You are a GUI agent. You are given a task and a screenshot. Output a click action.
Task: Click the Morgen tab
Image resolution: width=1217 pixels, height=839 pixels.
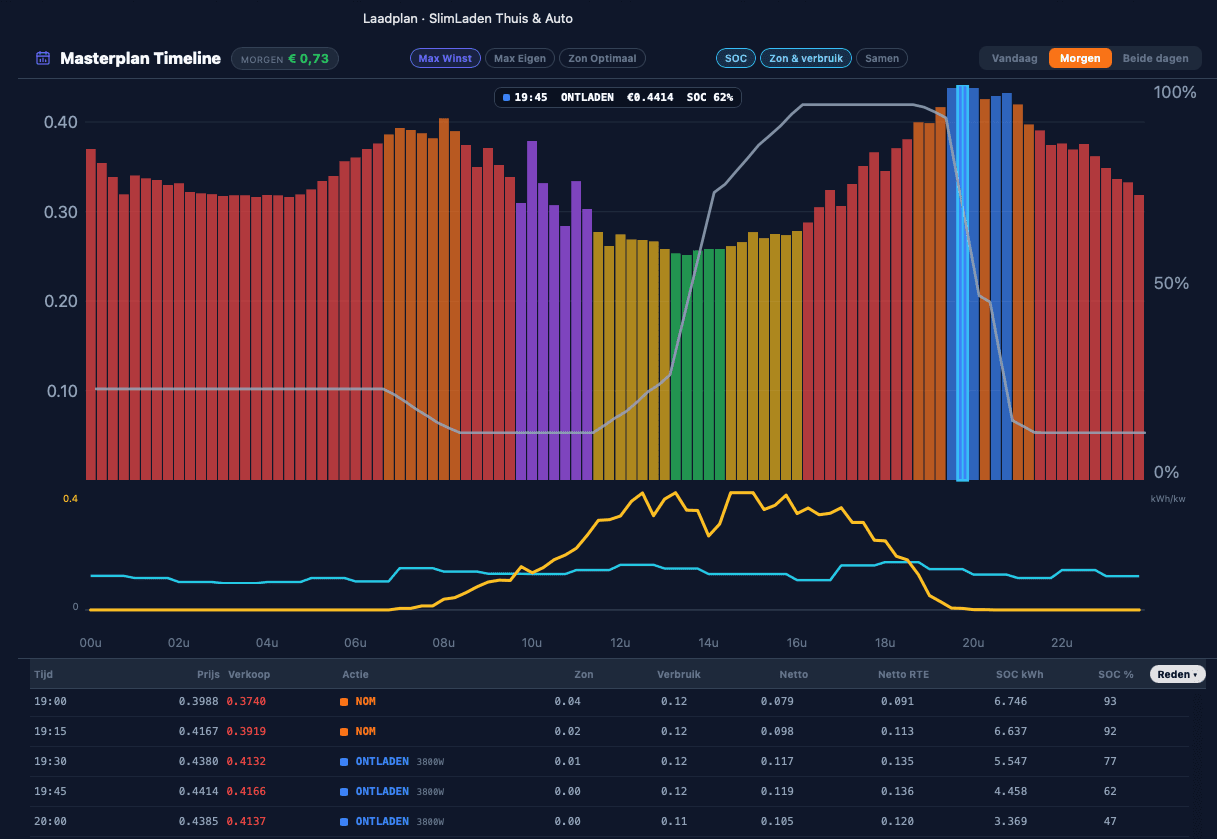point(1080,58)
